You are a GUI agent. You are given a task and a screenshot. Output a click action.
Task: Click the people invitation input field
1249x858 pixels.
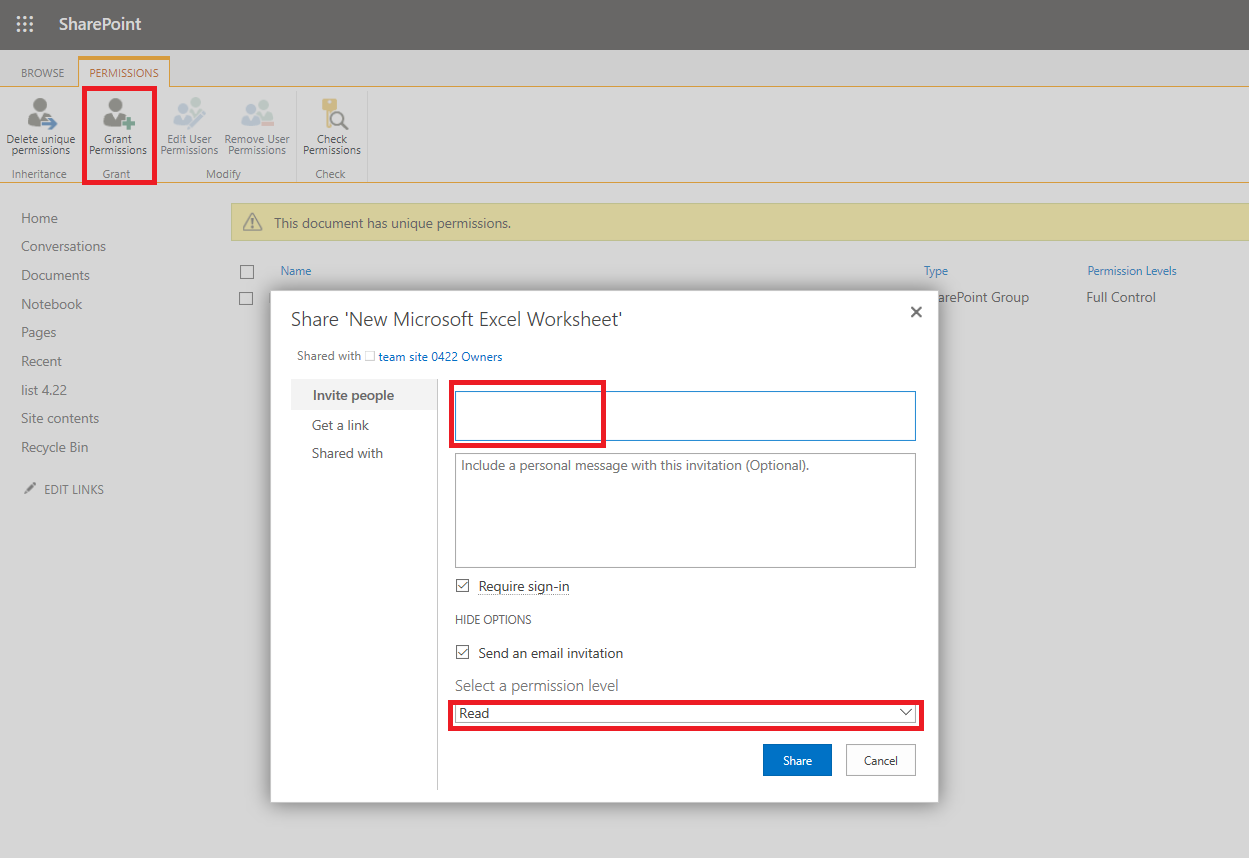coord(527,414)
